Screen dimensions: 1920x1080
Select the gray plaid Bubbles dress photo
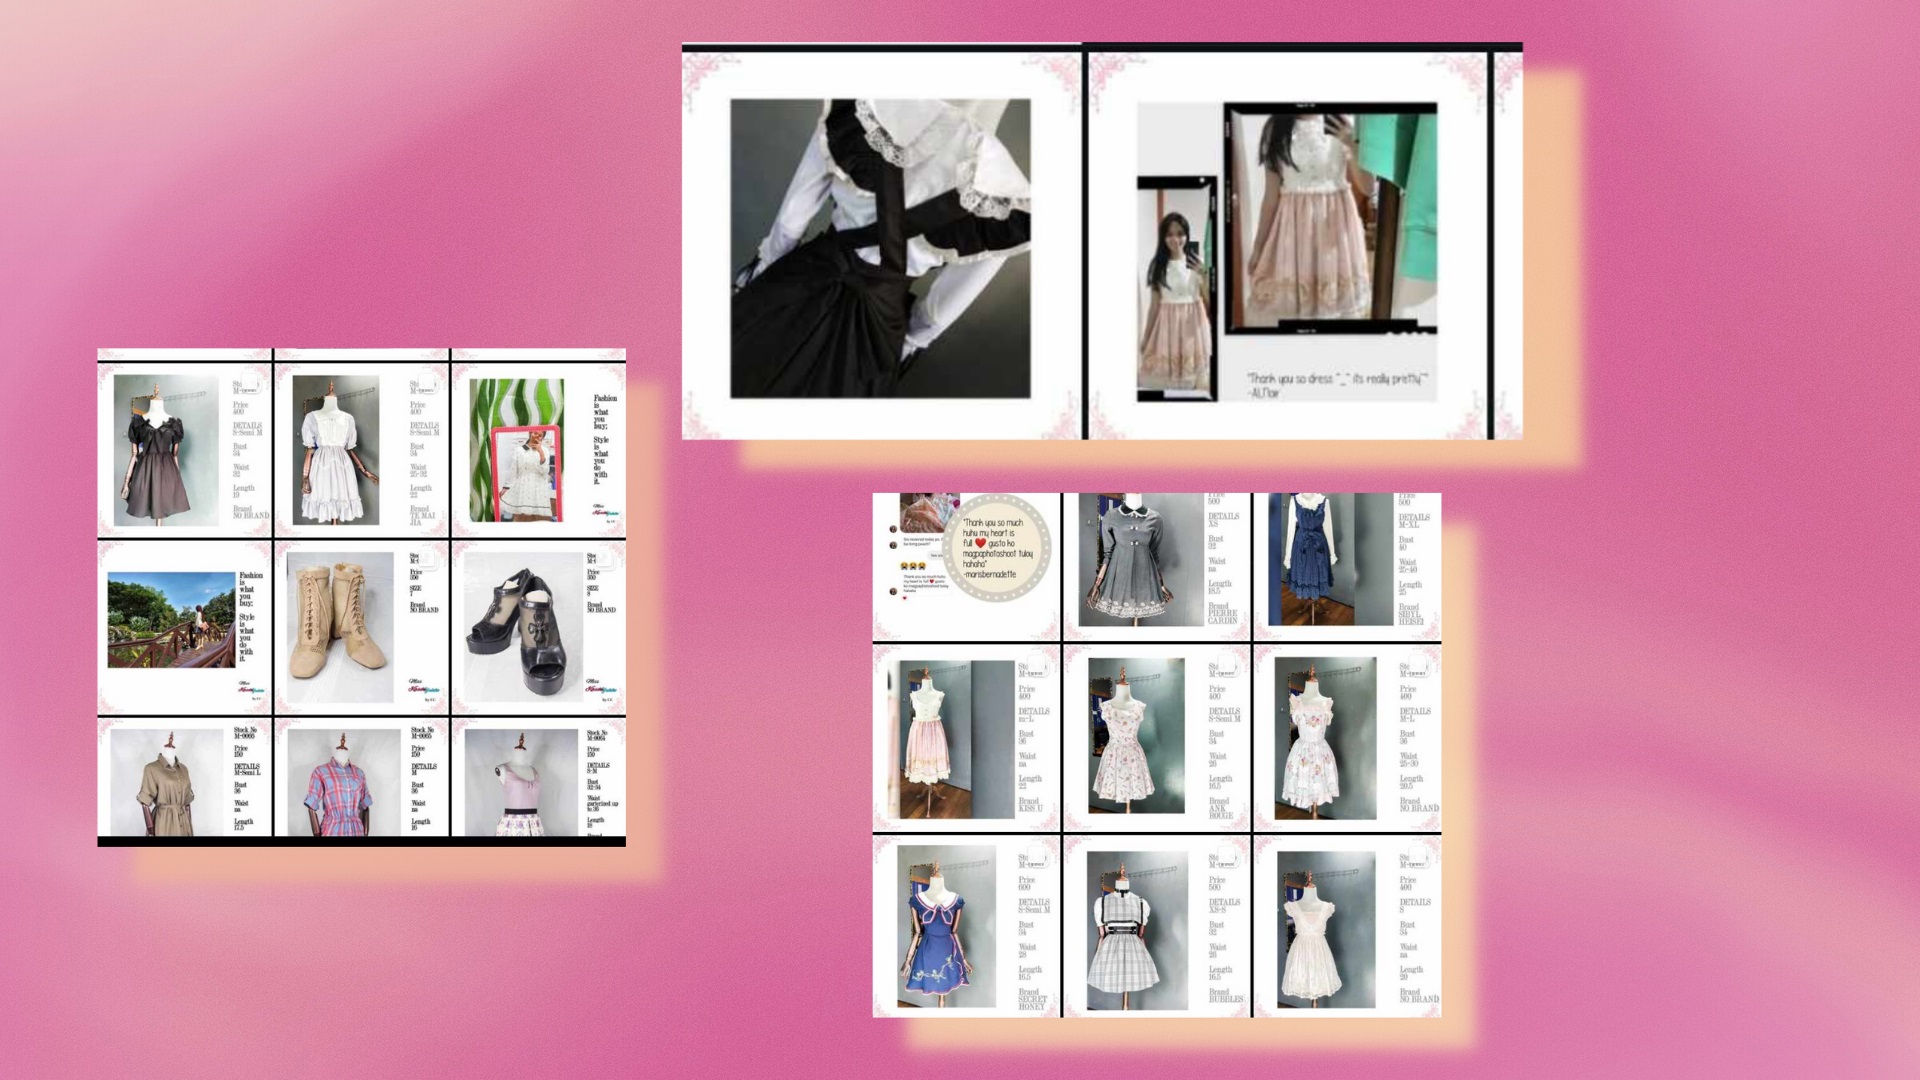point(1137,930)
